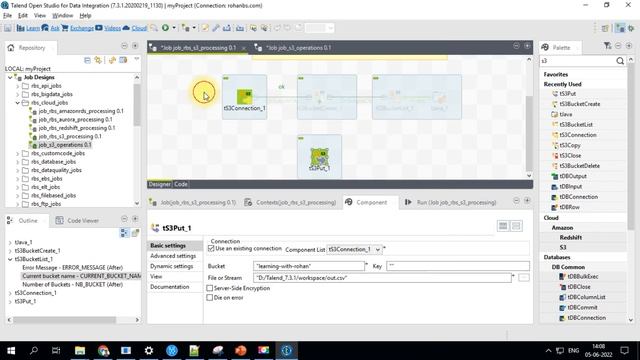Pick tDBColumnList in the Palette

586,297
